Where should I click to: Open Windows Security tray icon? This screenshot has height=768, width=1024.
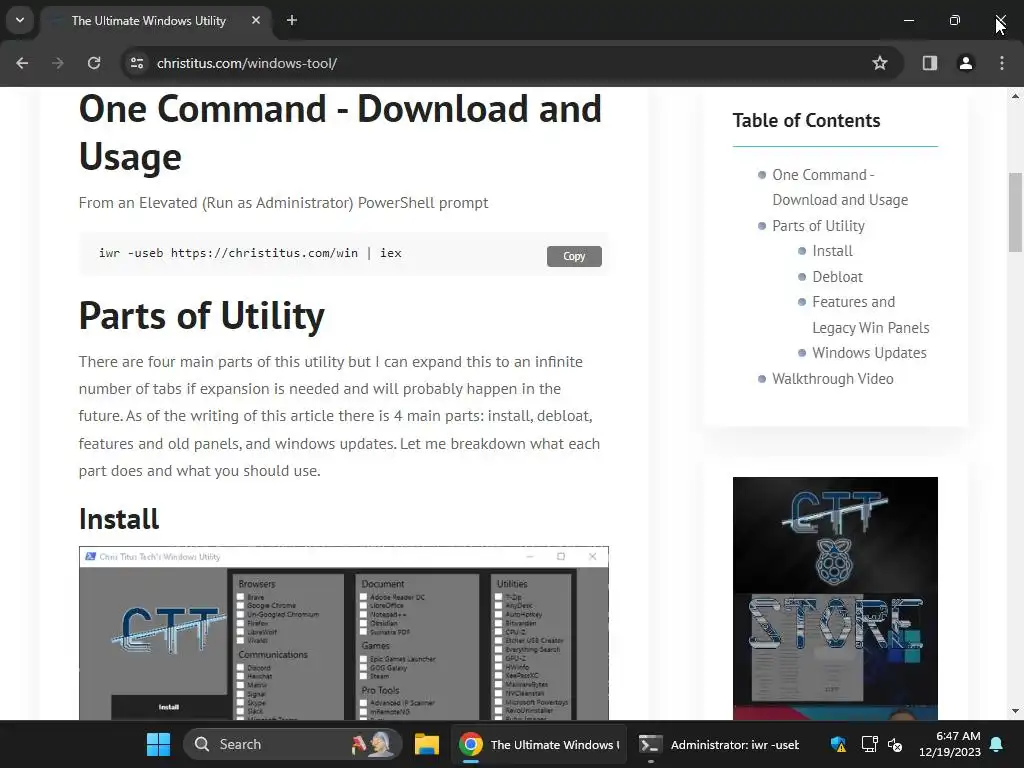tap(839, 744)
